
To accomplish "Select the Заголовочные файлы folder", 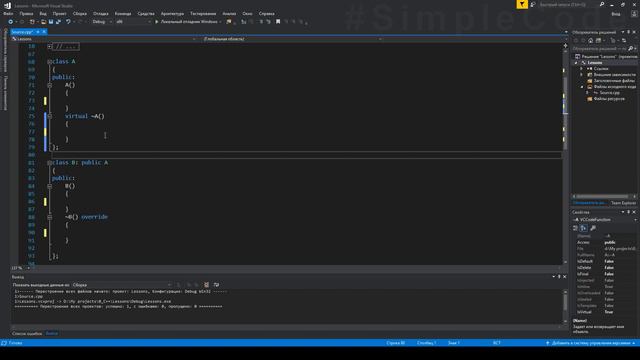I will [x=611, y=81].
